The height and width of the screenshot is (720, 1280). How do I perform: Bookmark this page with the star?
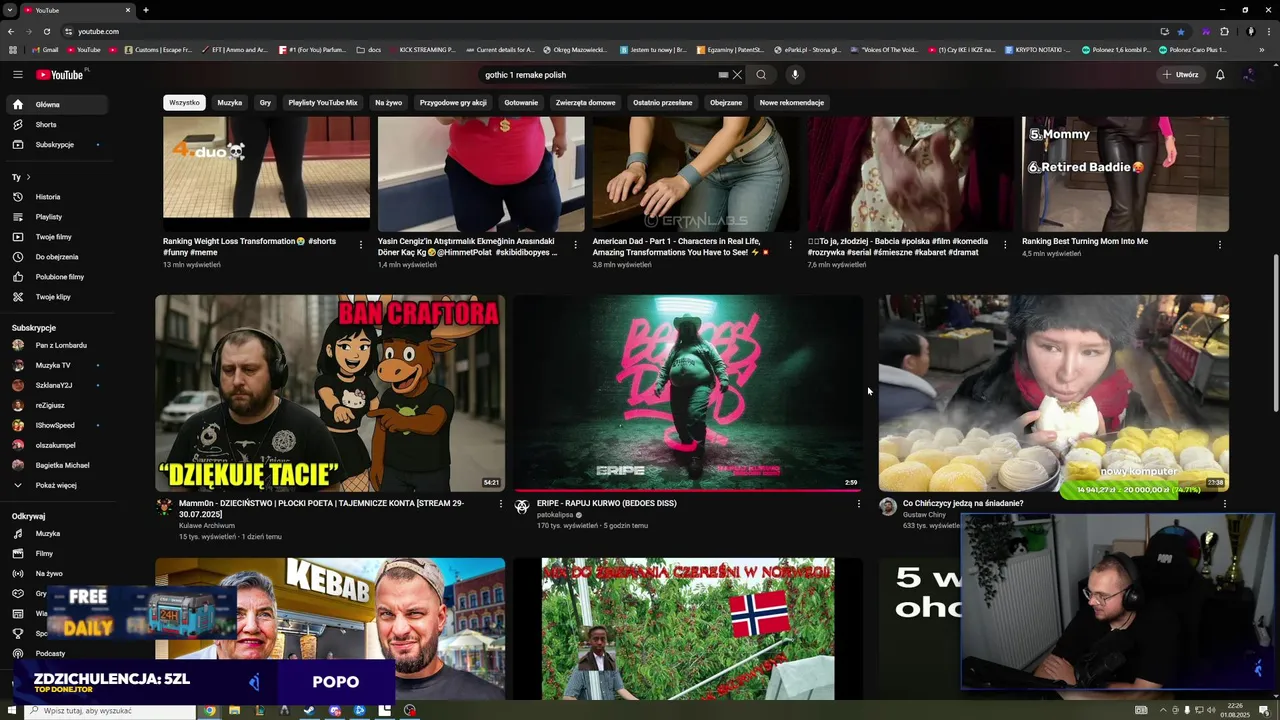tap(1181, 31)
